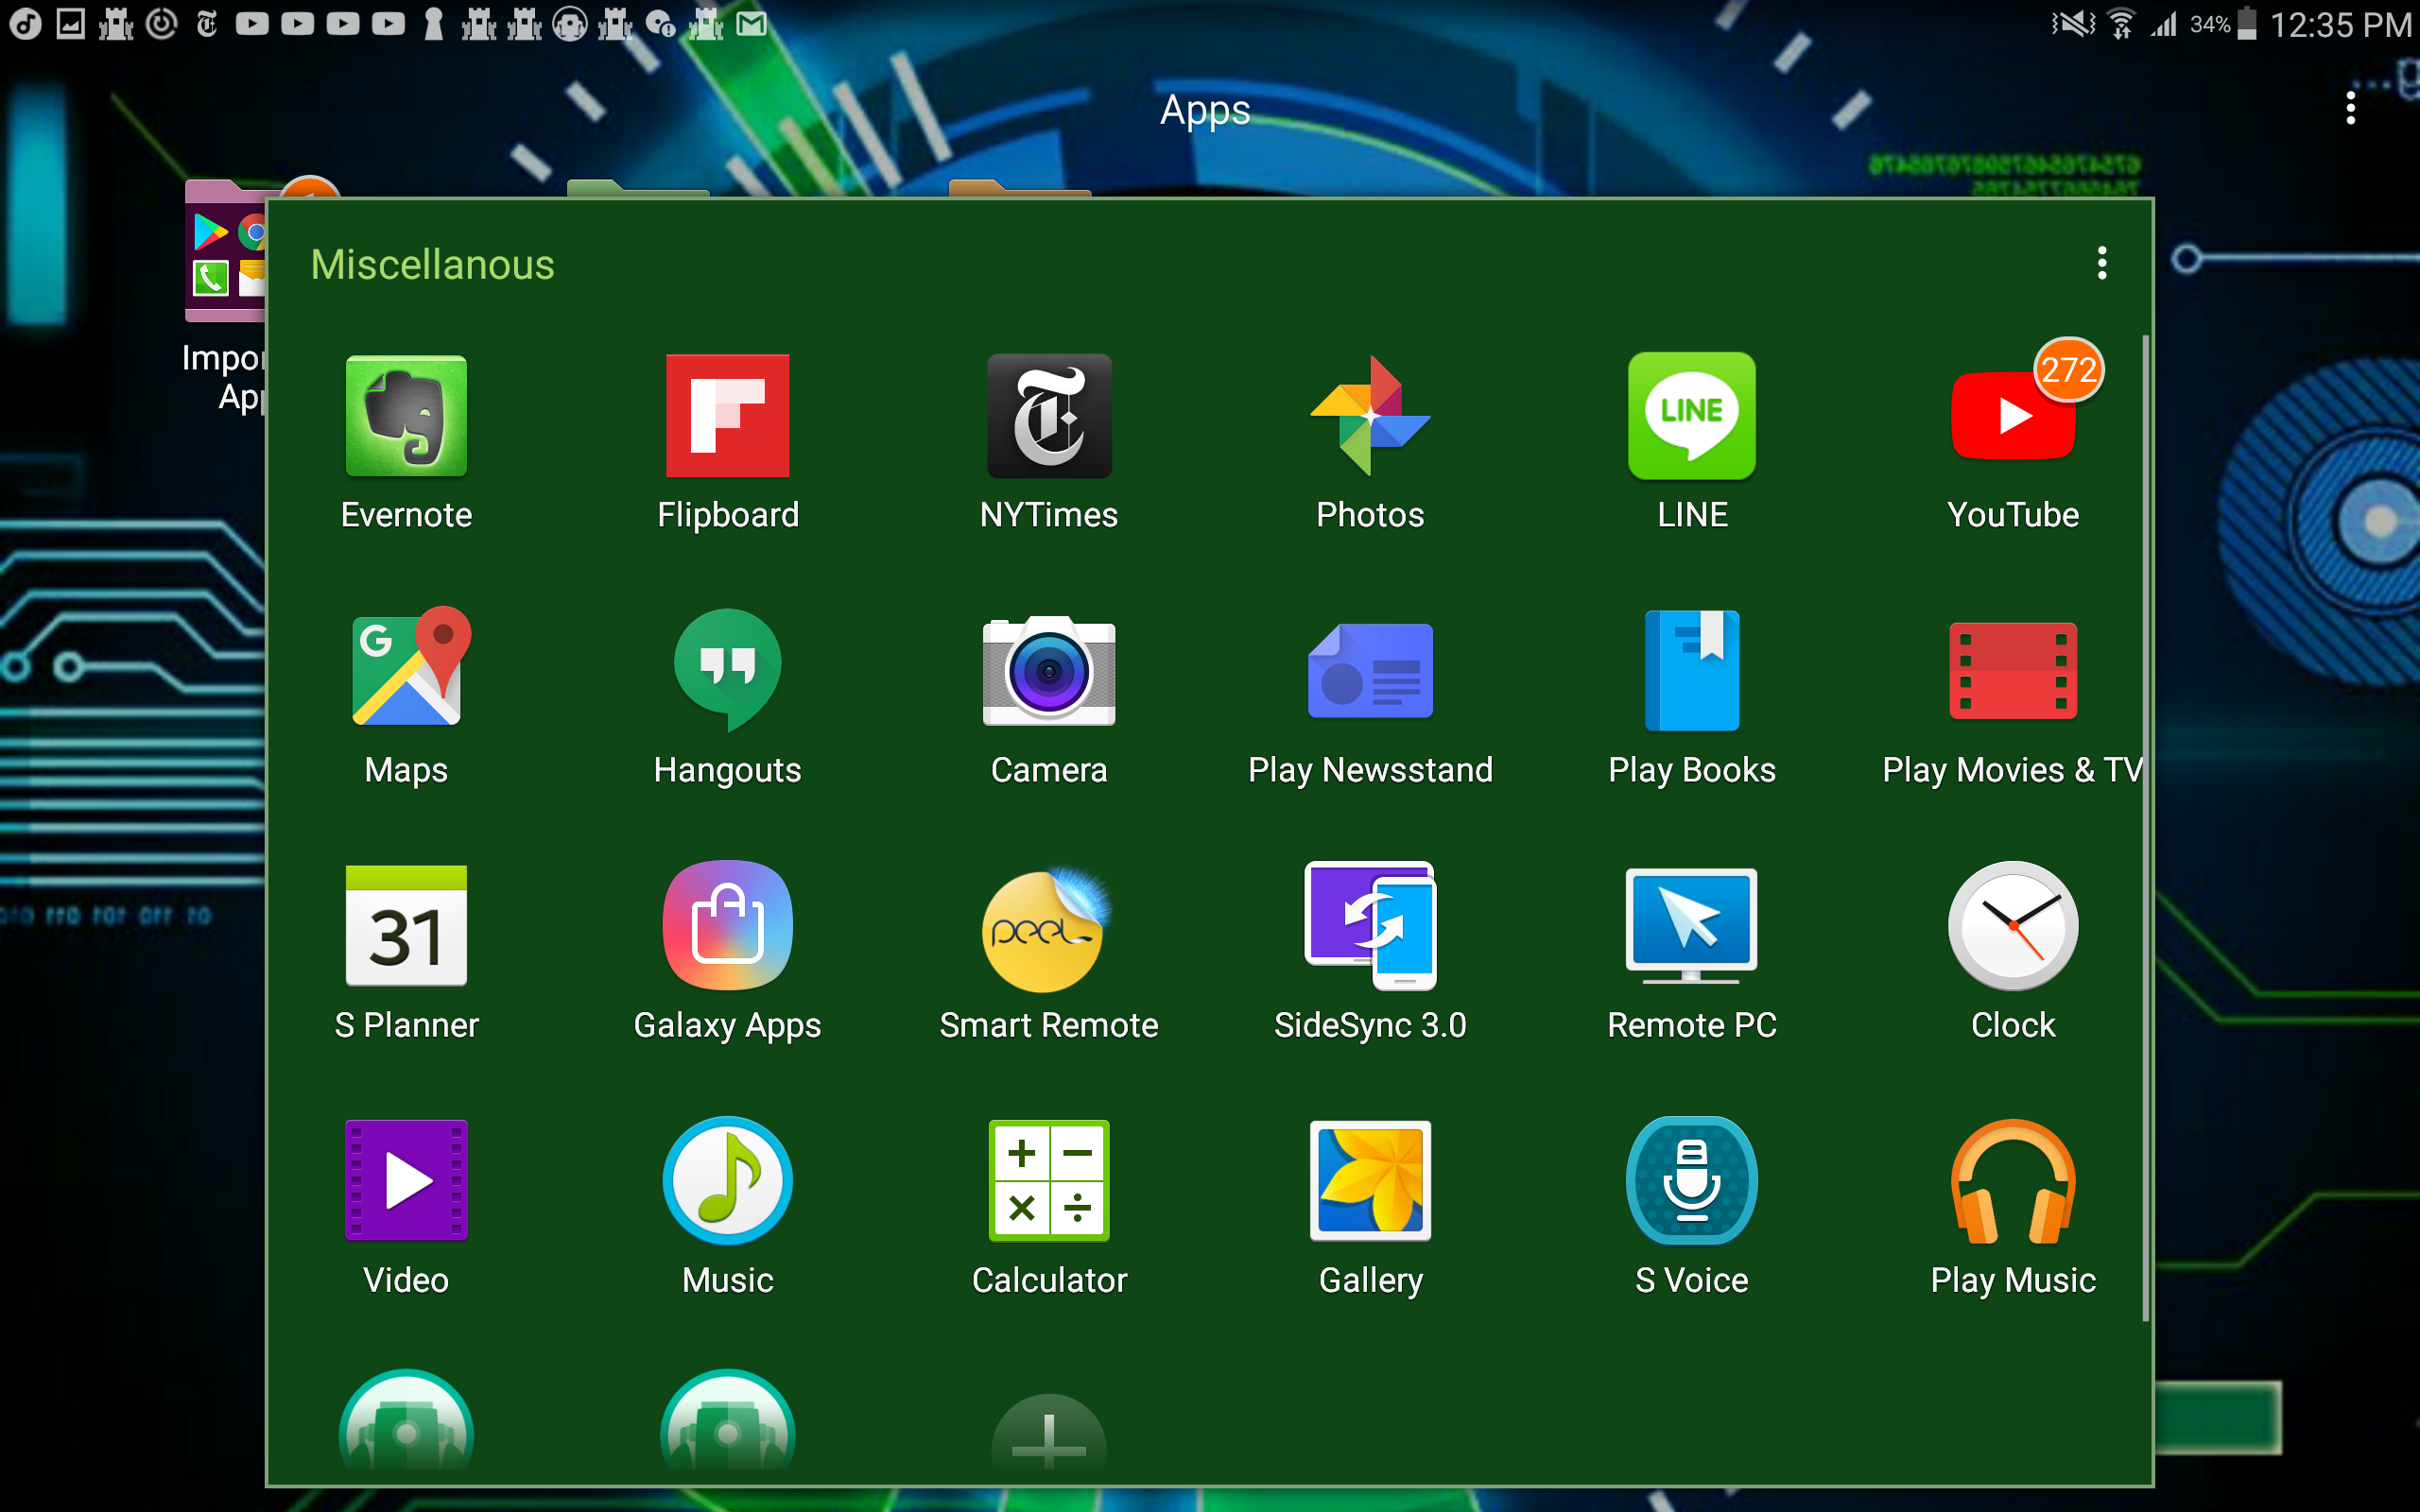Open Apps screen overflow menu
The width and height of the screenshot is (2420, 1512).
pyautogui.click(x=2350, y=108)
